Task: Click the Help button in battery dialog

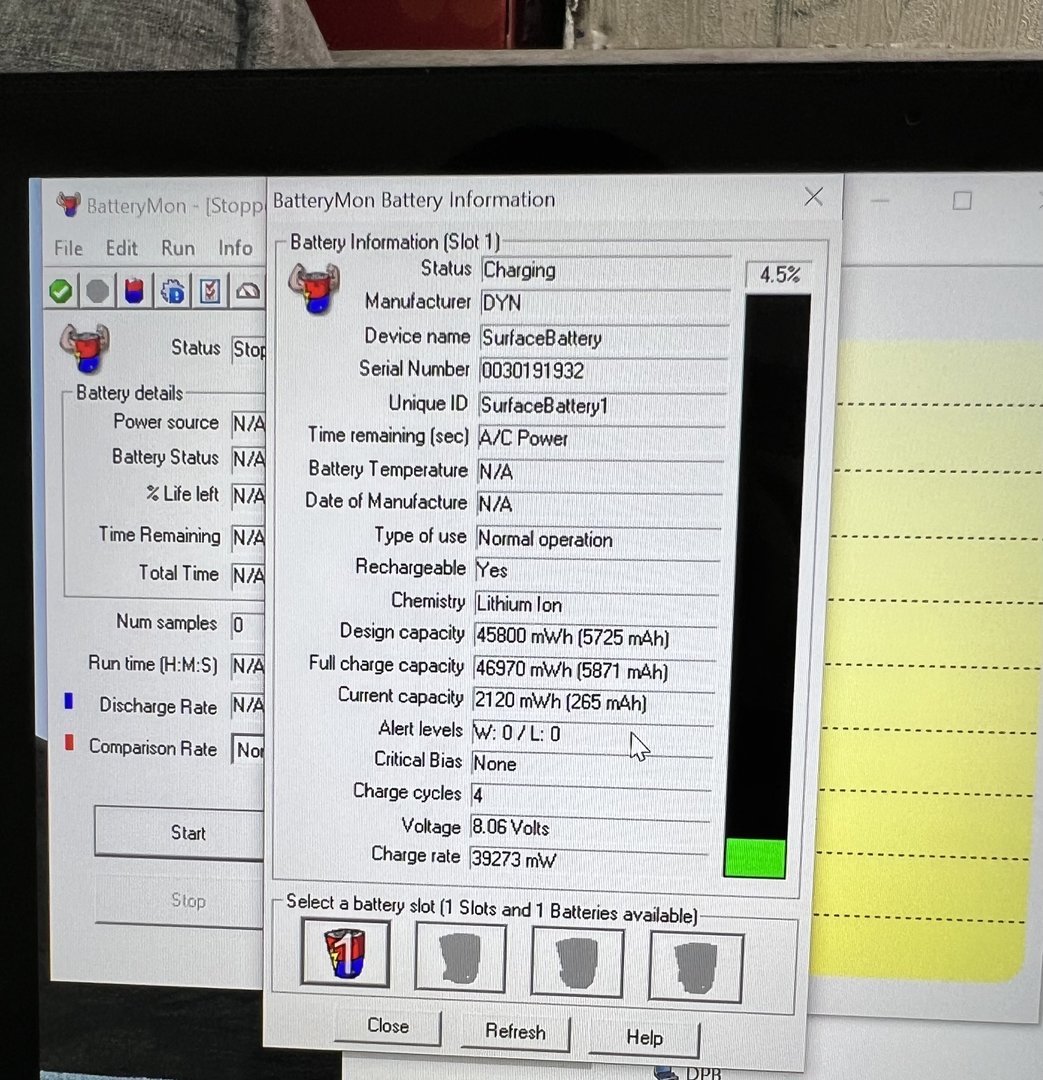Action: pos(644,1037)
